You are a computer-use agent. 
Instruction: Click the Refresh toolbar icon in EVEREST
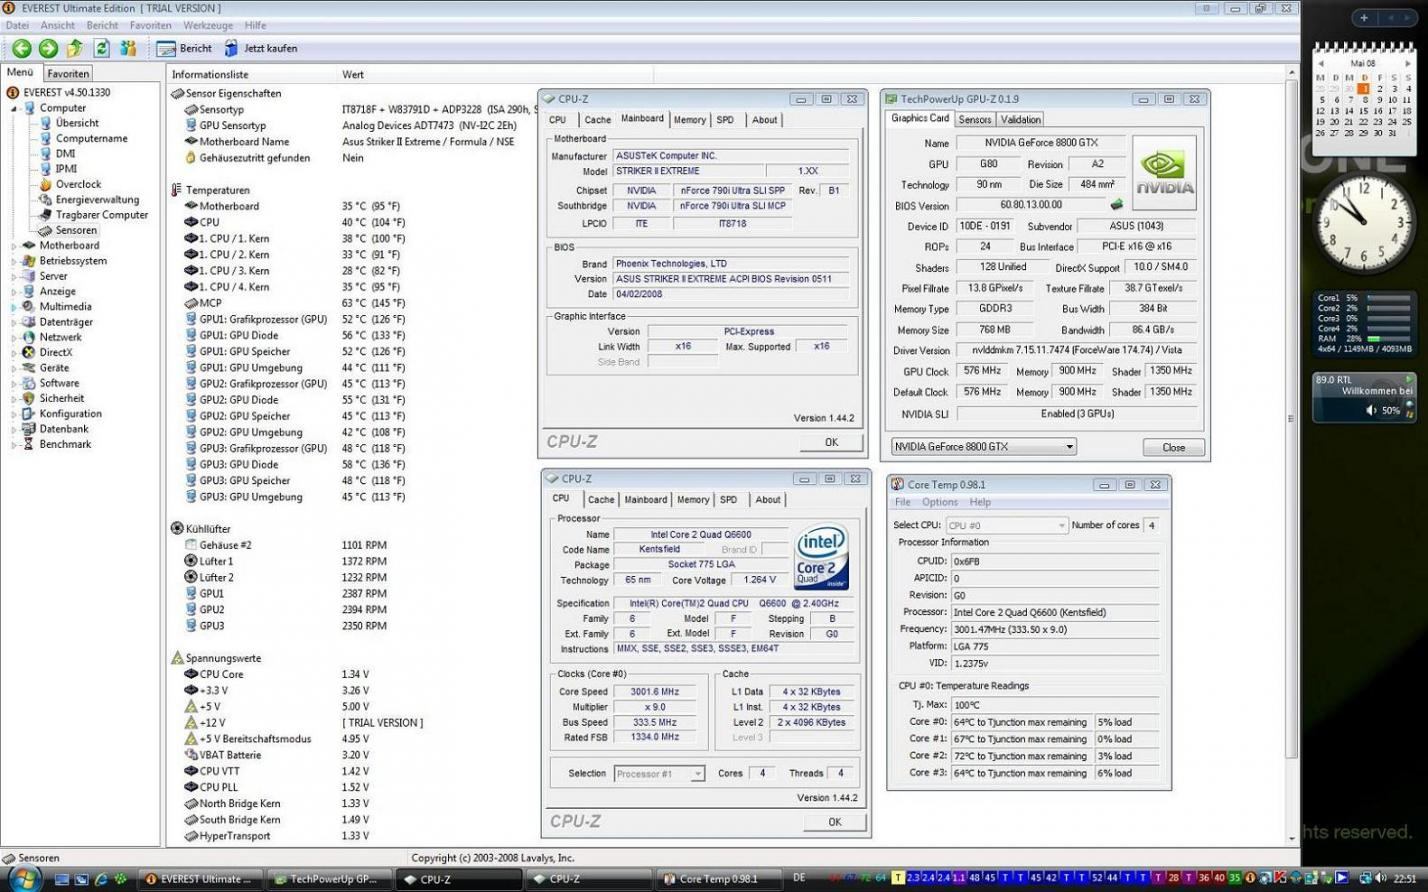point(101,48)
